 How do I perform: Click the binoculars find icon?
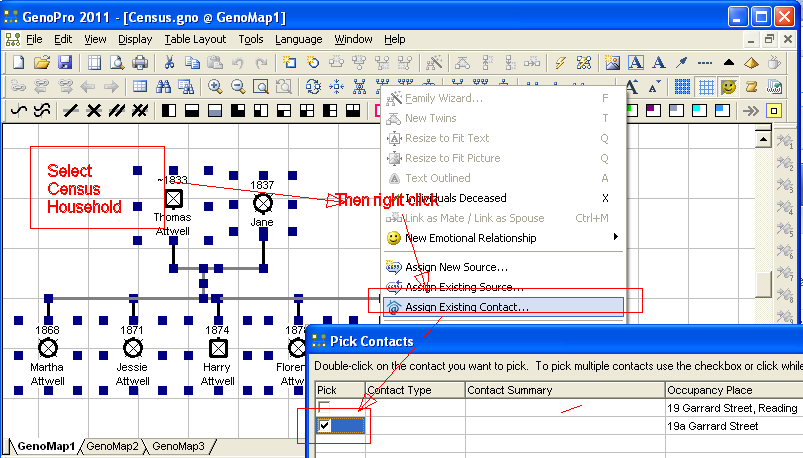coord(163,86)
